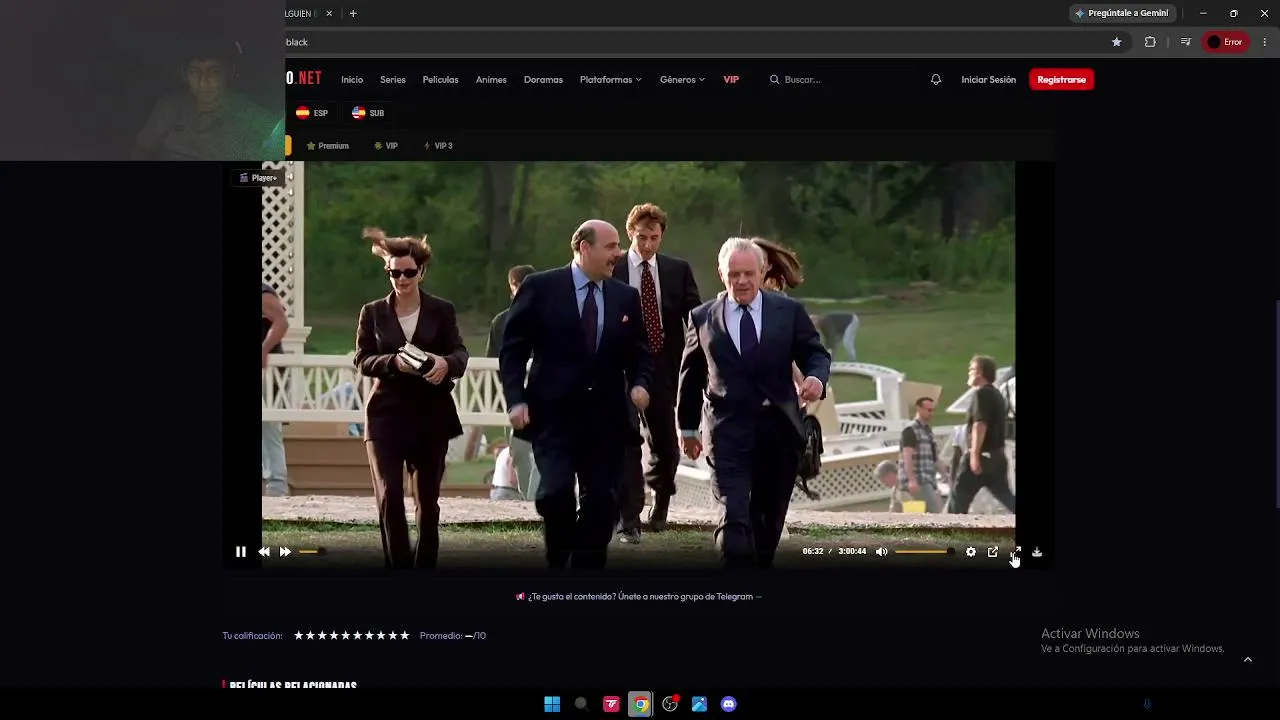Viewport: 1280px width, 720px height.
Task: Rate the movie with the tenth star
Action: click(x=405, y=636)
